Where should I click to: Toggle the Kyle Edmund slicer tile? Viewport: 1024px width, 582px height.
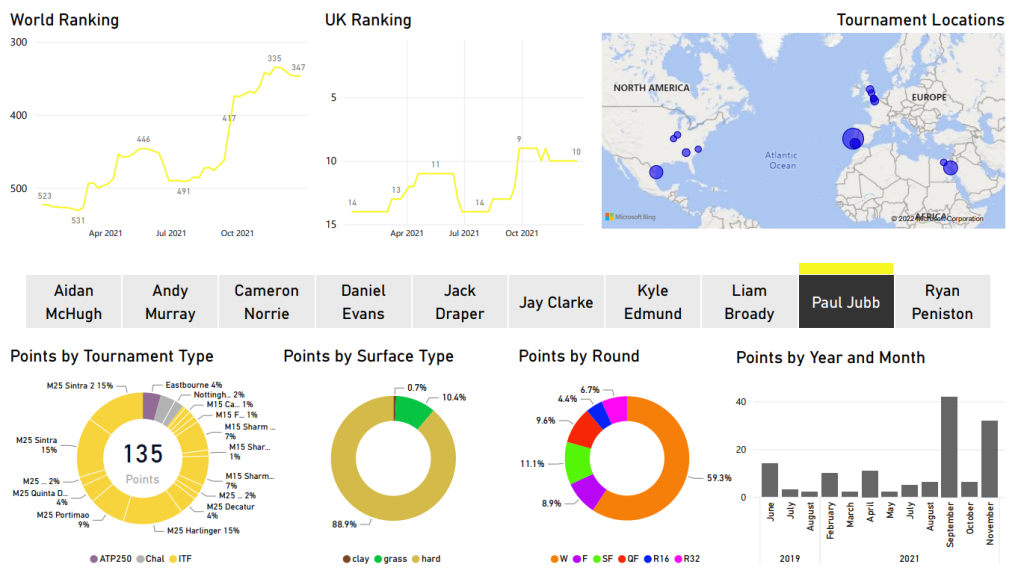653,302
